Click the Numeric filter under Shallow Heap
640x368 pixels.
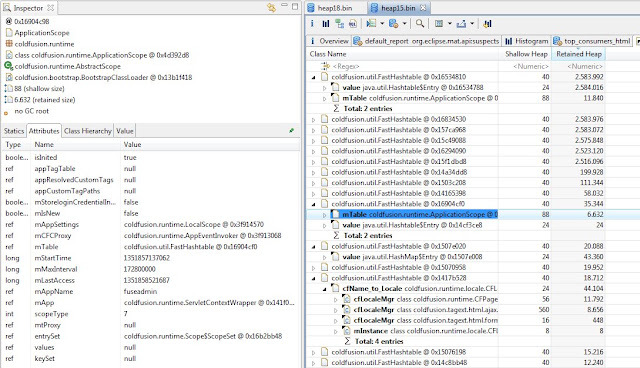click(530, 66)
